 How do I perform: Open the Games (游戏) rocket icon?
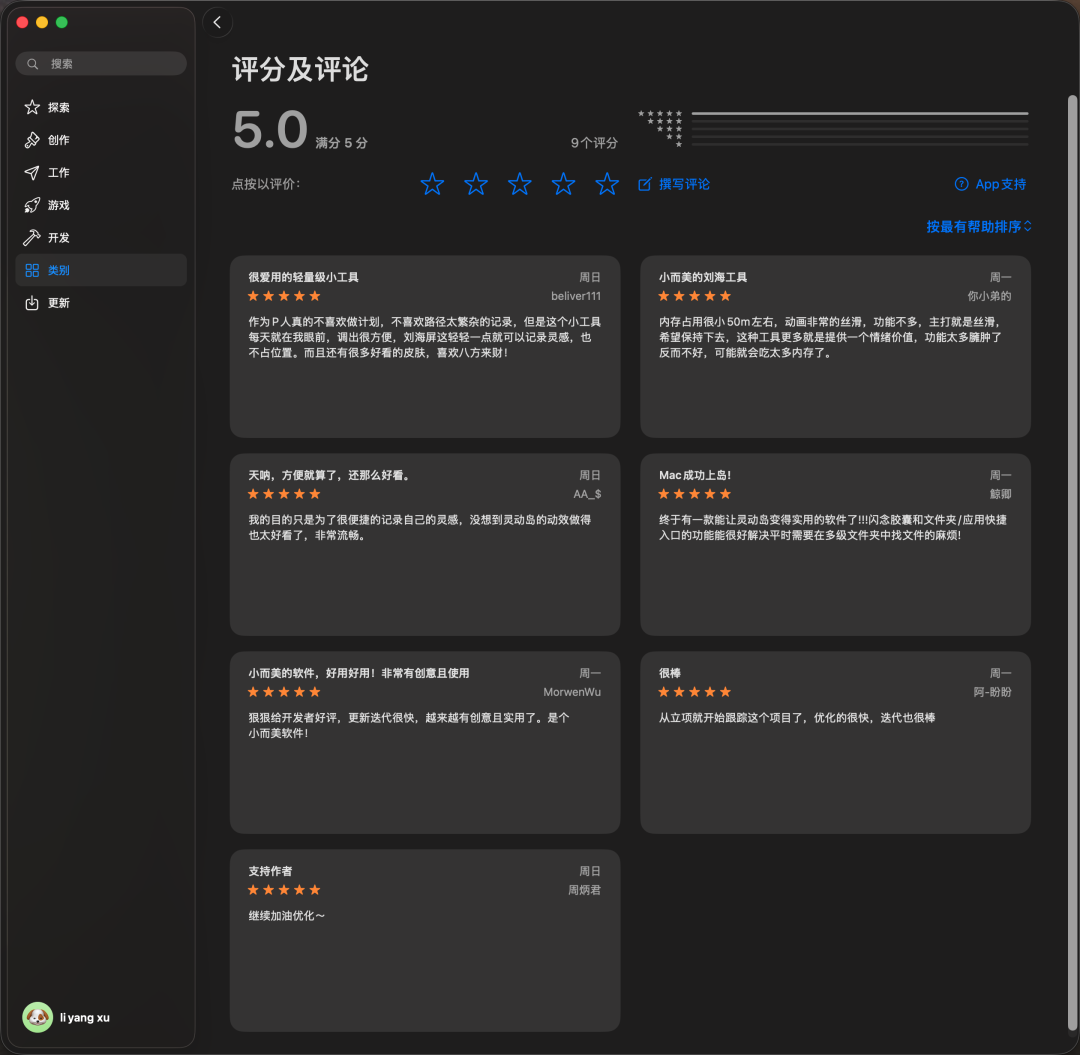(x=32, y=205)
